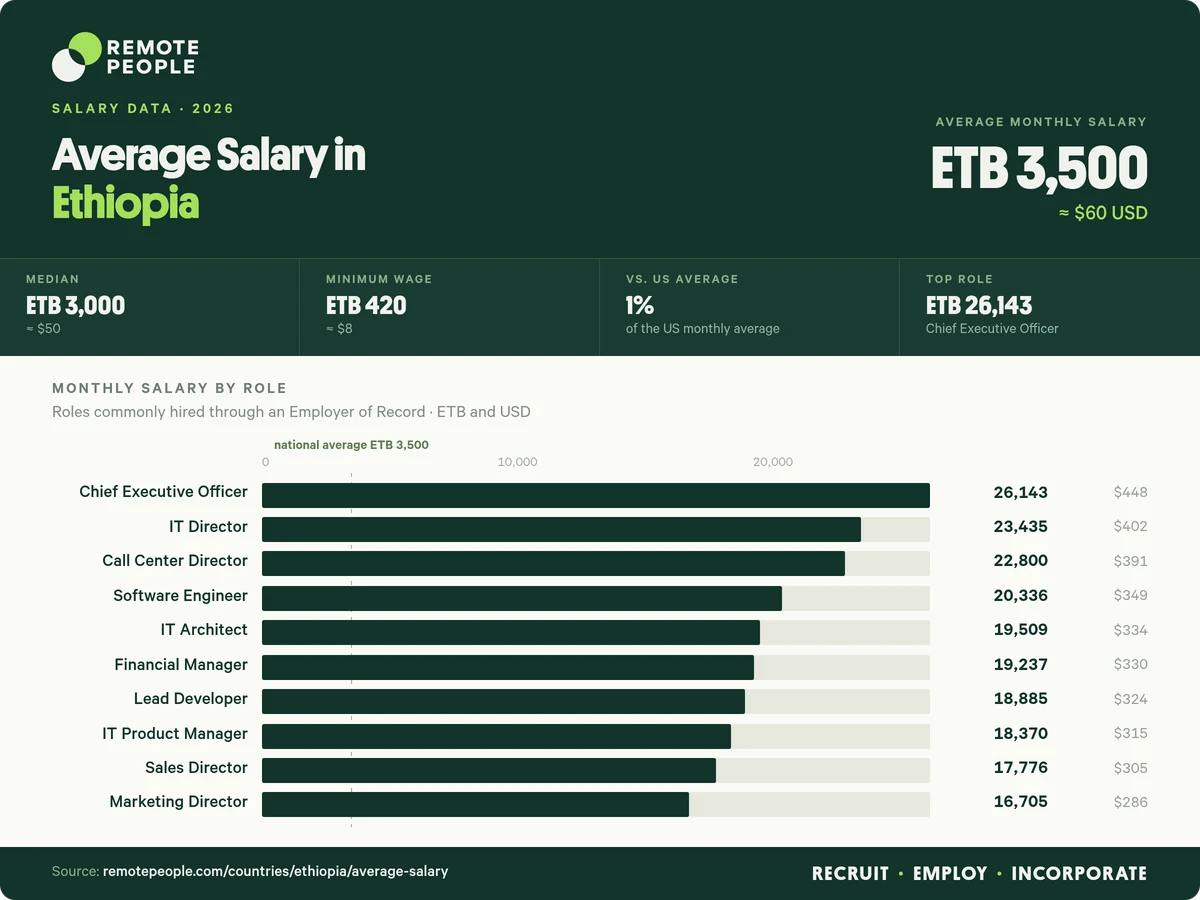Click the Sales Director salary bar
1200x900 pixels.
click(489, 770)
